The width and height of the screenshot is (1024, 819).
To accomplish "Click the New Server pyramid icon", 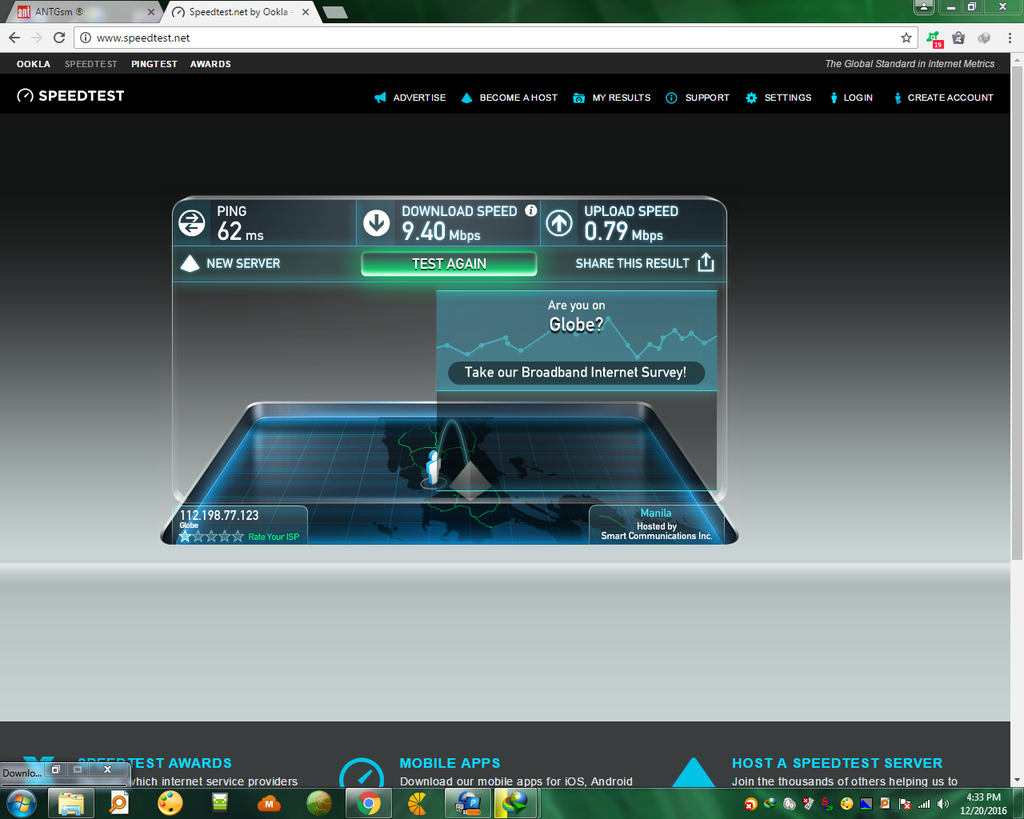I will [189, 263].
